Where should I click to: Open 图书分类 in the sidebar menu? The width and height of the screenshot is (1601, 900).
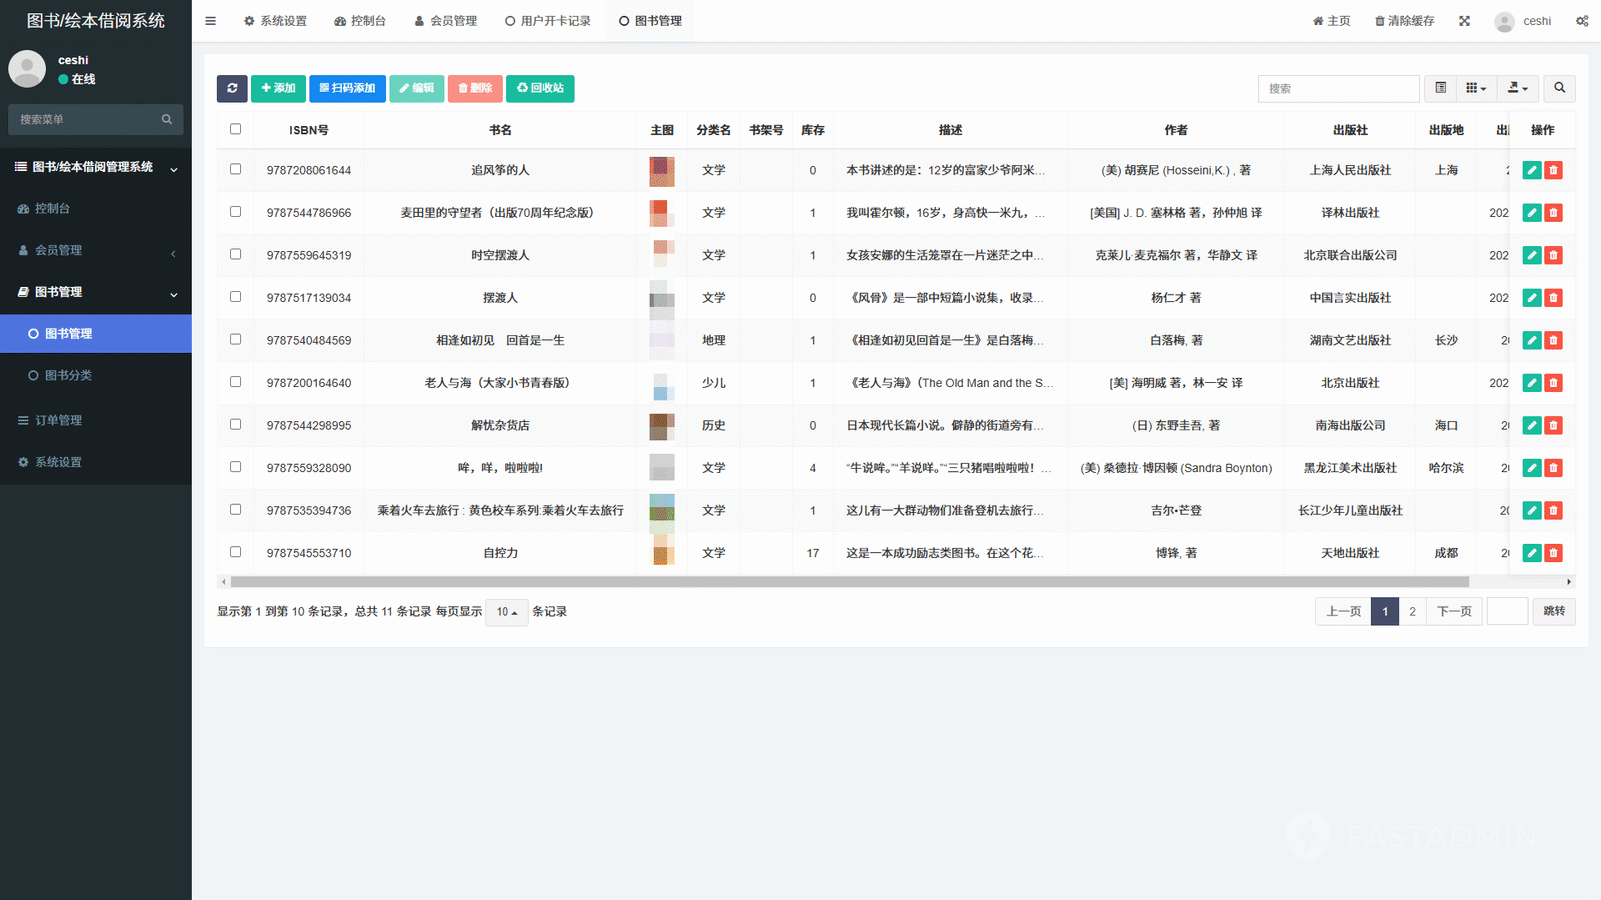(68, 376)
